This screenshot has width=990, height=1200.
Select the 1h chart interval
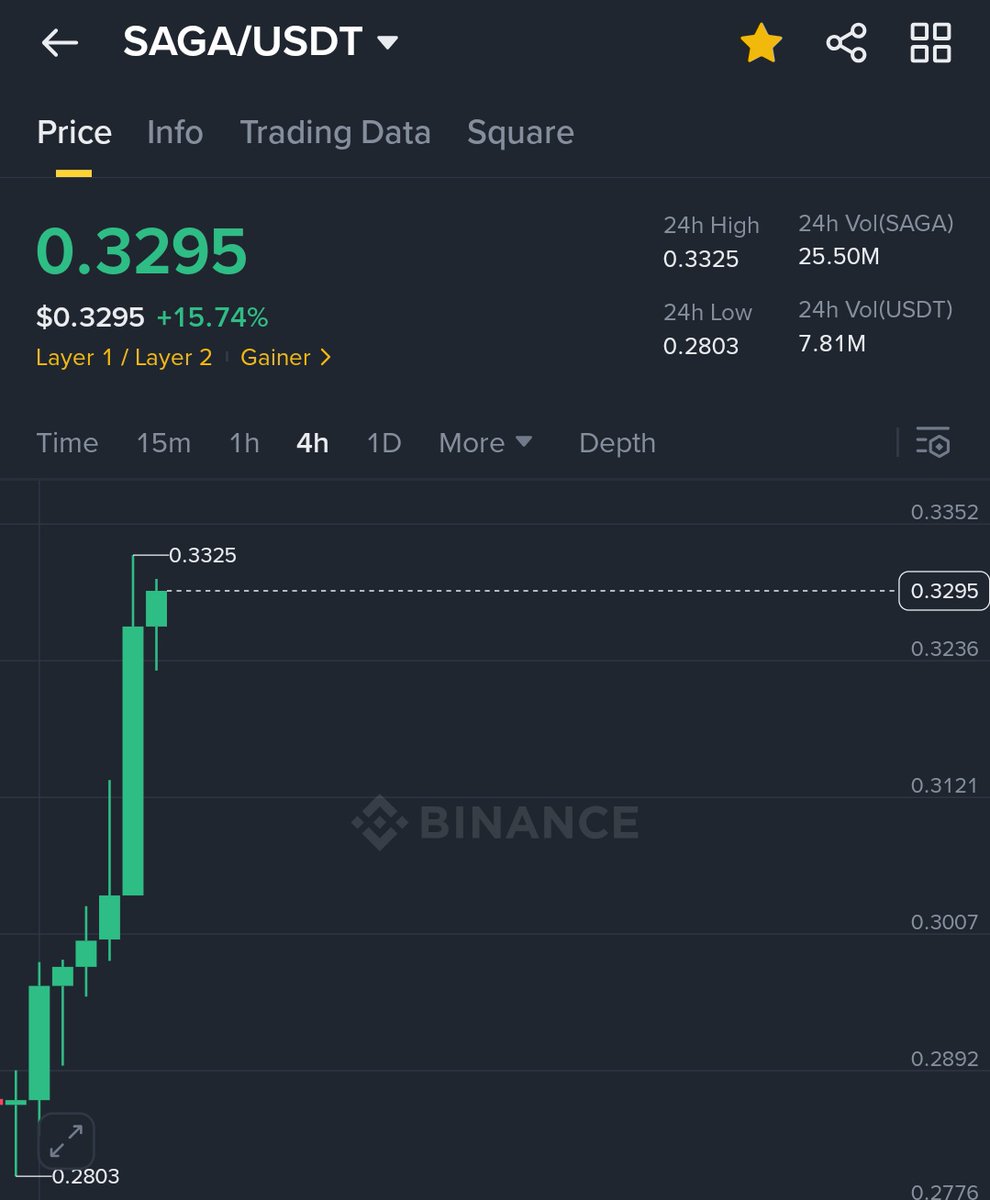point(244,443)
